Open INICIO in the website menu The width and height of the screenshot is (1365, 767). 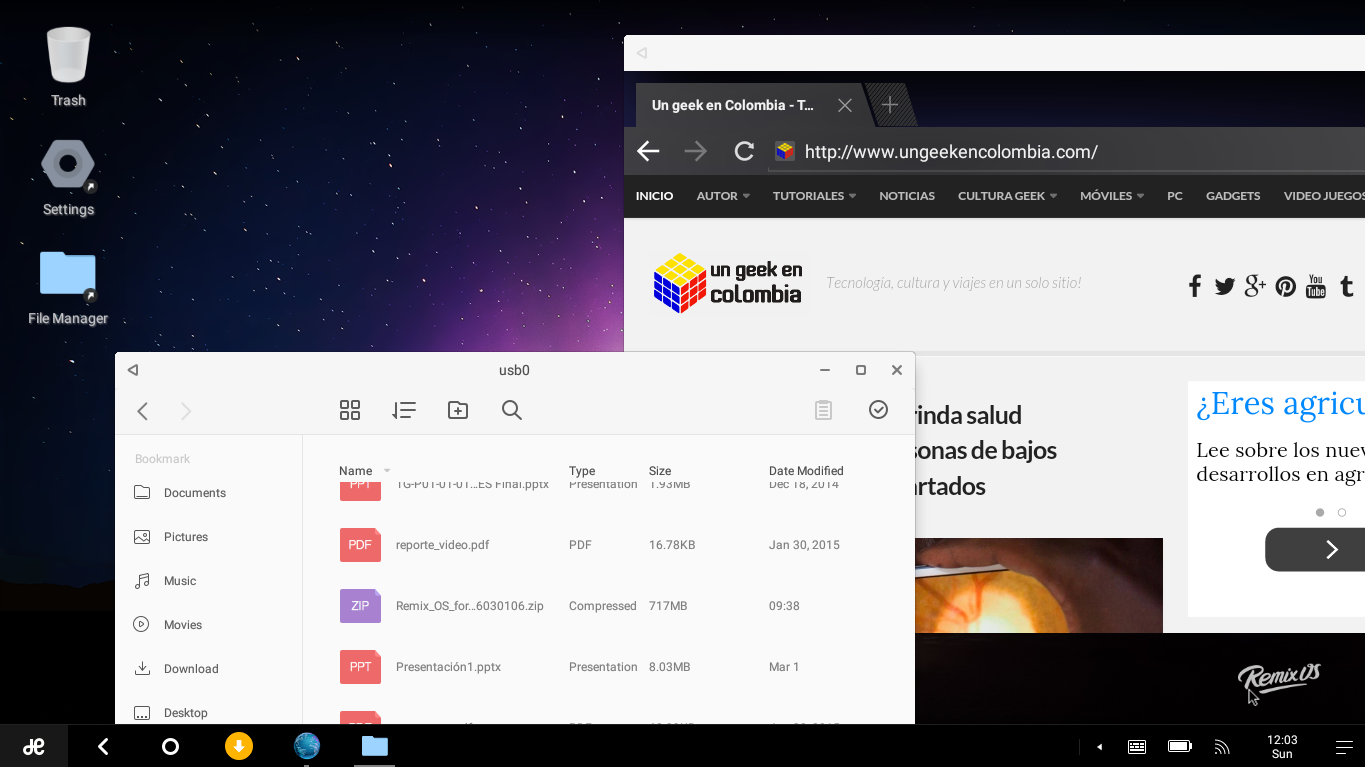(x=655, y=196)
